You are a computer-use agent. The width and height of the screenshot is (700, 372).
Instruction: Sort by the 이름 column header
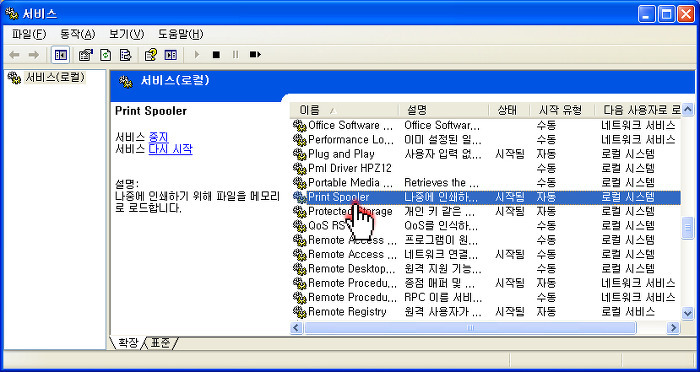(344, 110)
